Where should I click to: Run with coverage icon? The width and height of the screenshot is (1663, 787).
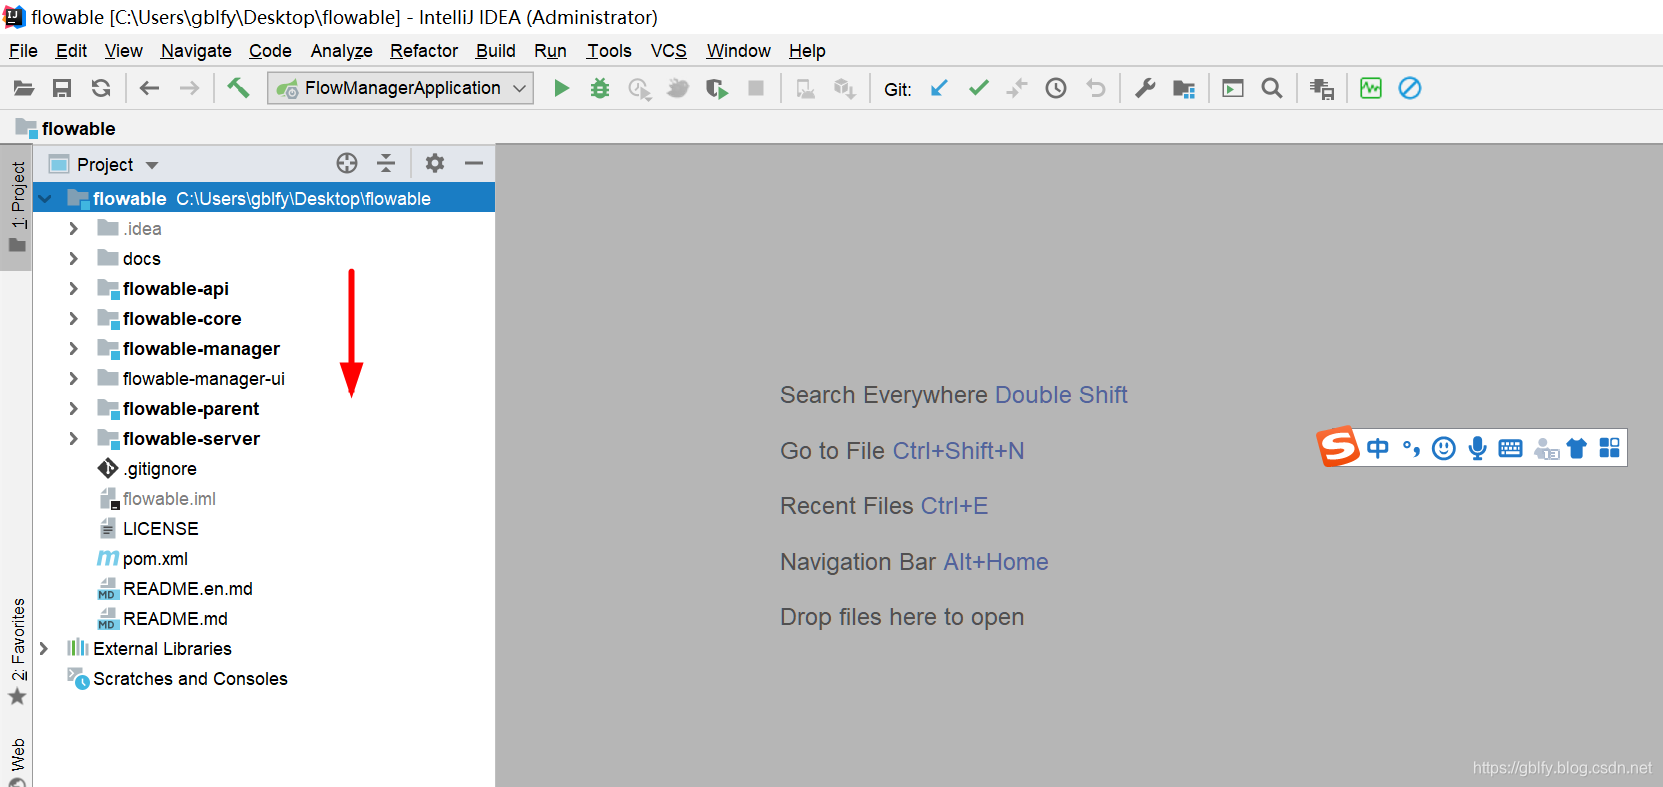(639, 89)
